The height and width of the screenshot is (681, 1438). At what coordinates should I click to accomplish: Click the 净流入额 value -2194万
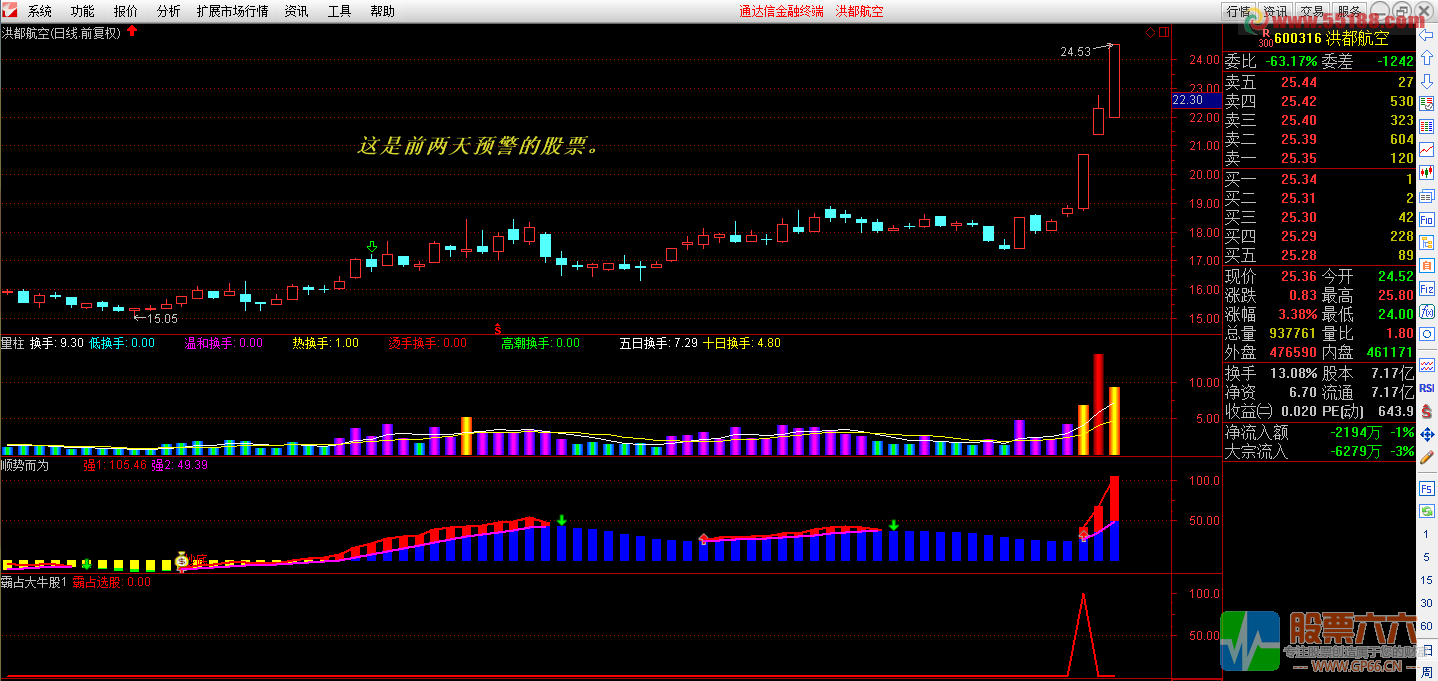pos(1356,433)
